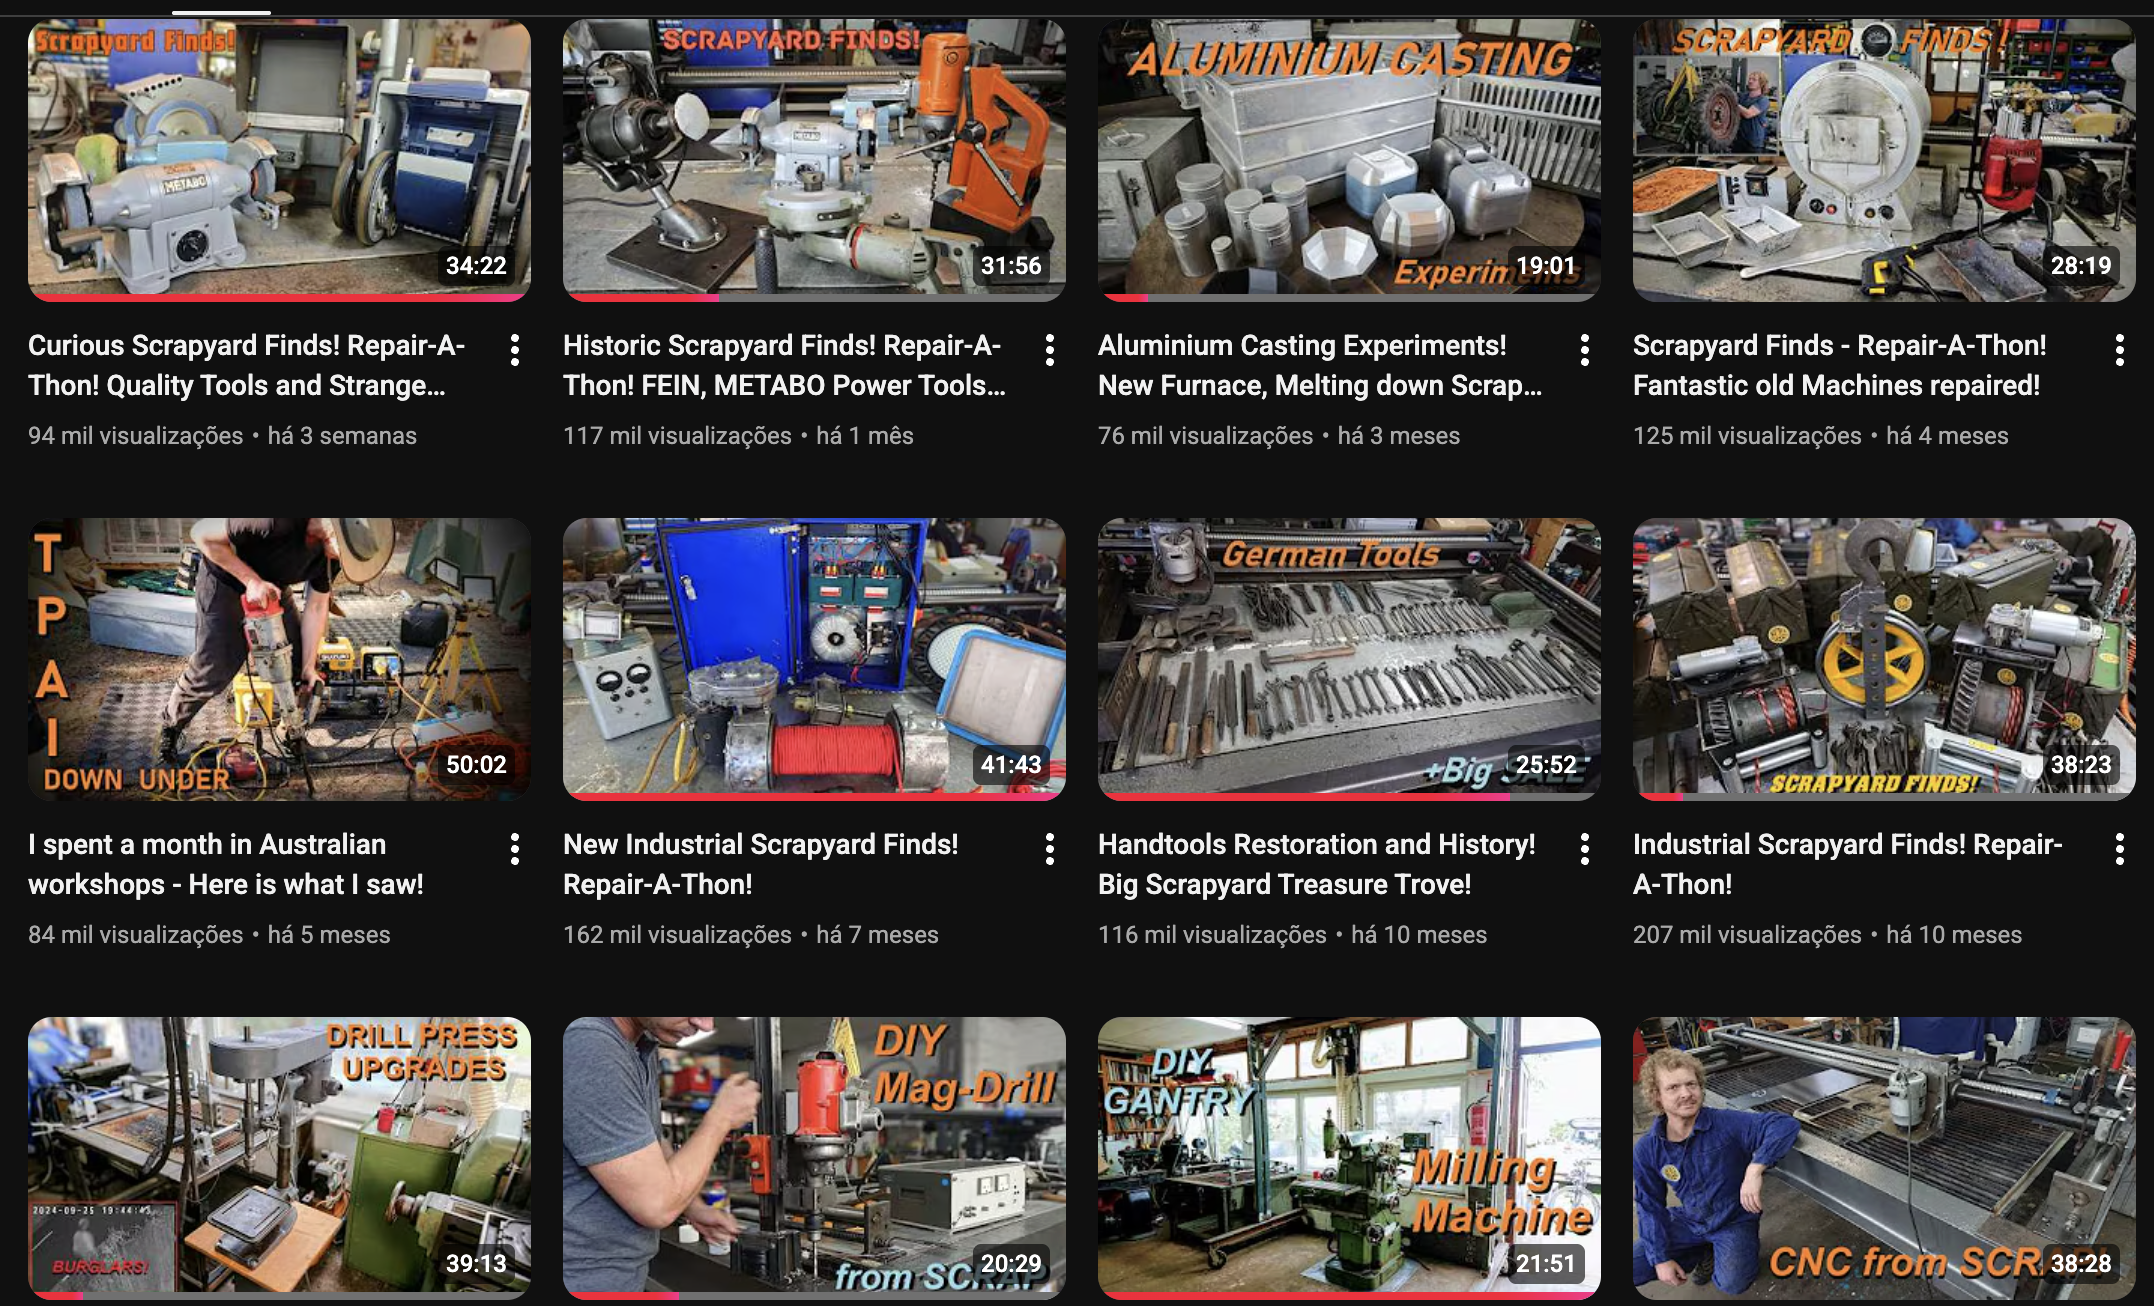Click the Tpai Down Under thumbnail

(x=279, y=658)
